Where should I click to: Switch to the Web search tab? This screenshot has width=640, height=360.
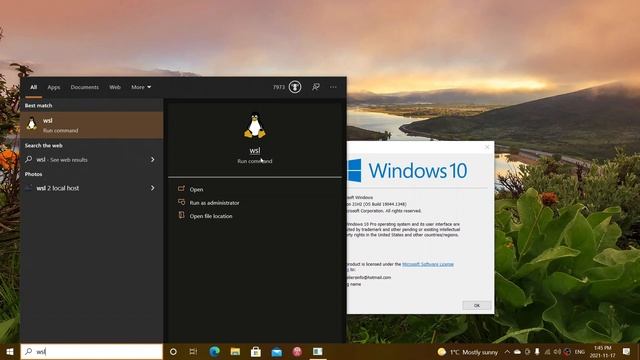(115, 87)
